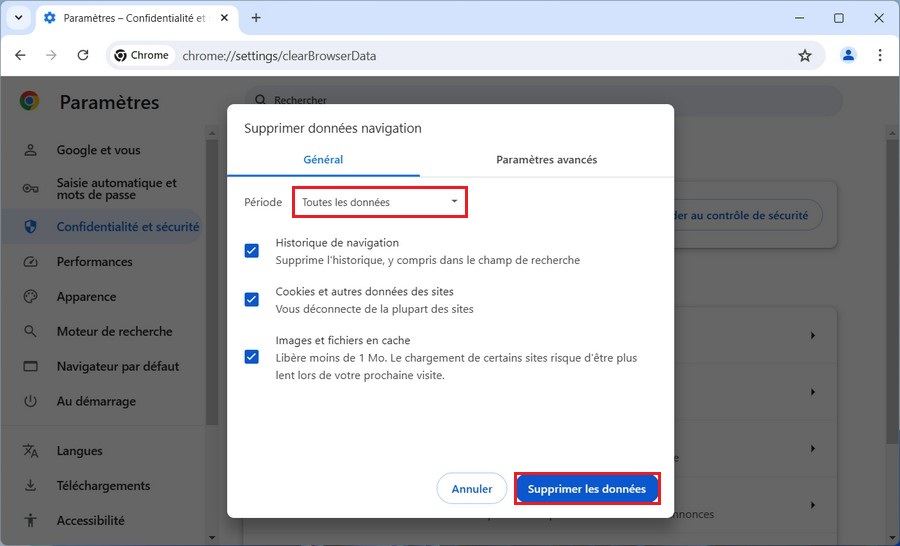Uncheck Cookies et autres données checkbox
This screenshot has height=546, width=900.
pos(251,300)
